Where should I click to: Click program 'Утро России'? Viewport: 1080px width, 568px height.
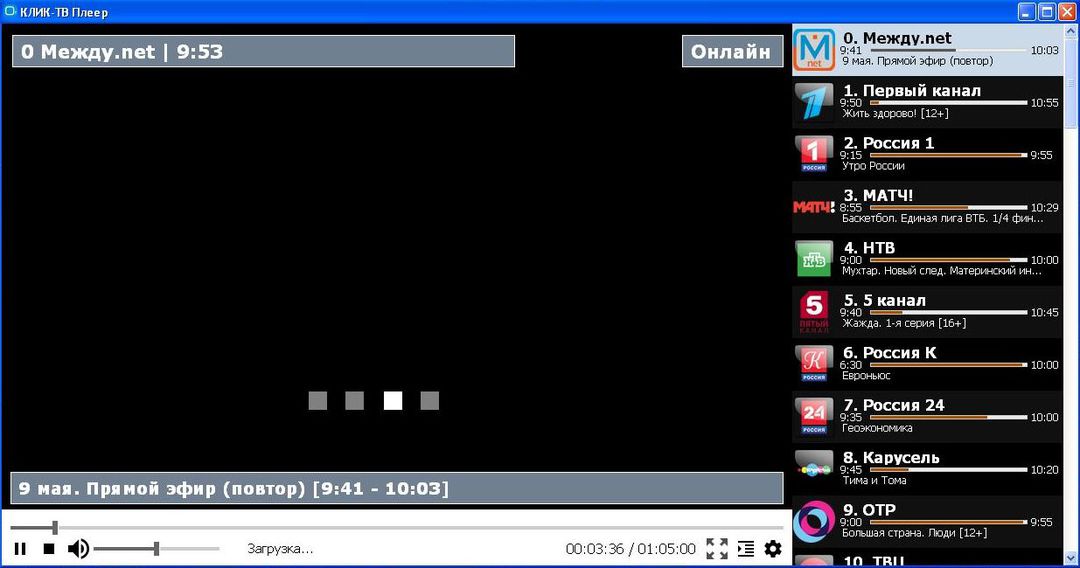(x=873, y=166)
